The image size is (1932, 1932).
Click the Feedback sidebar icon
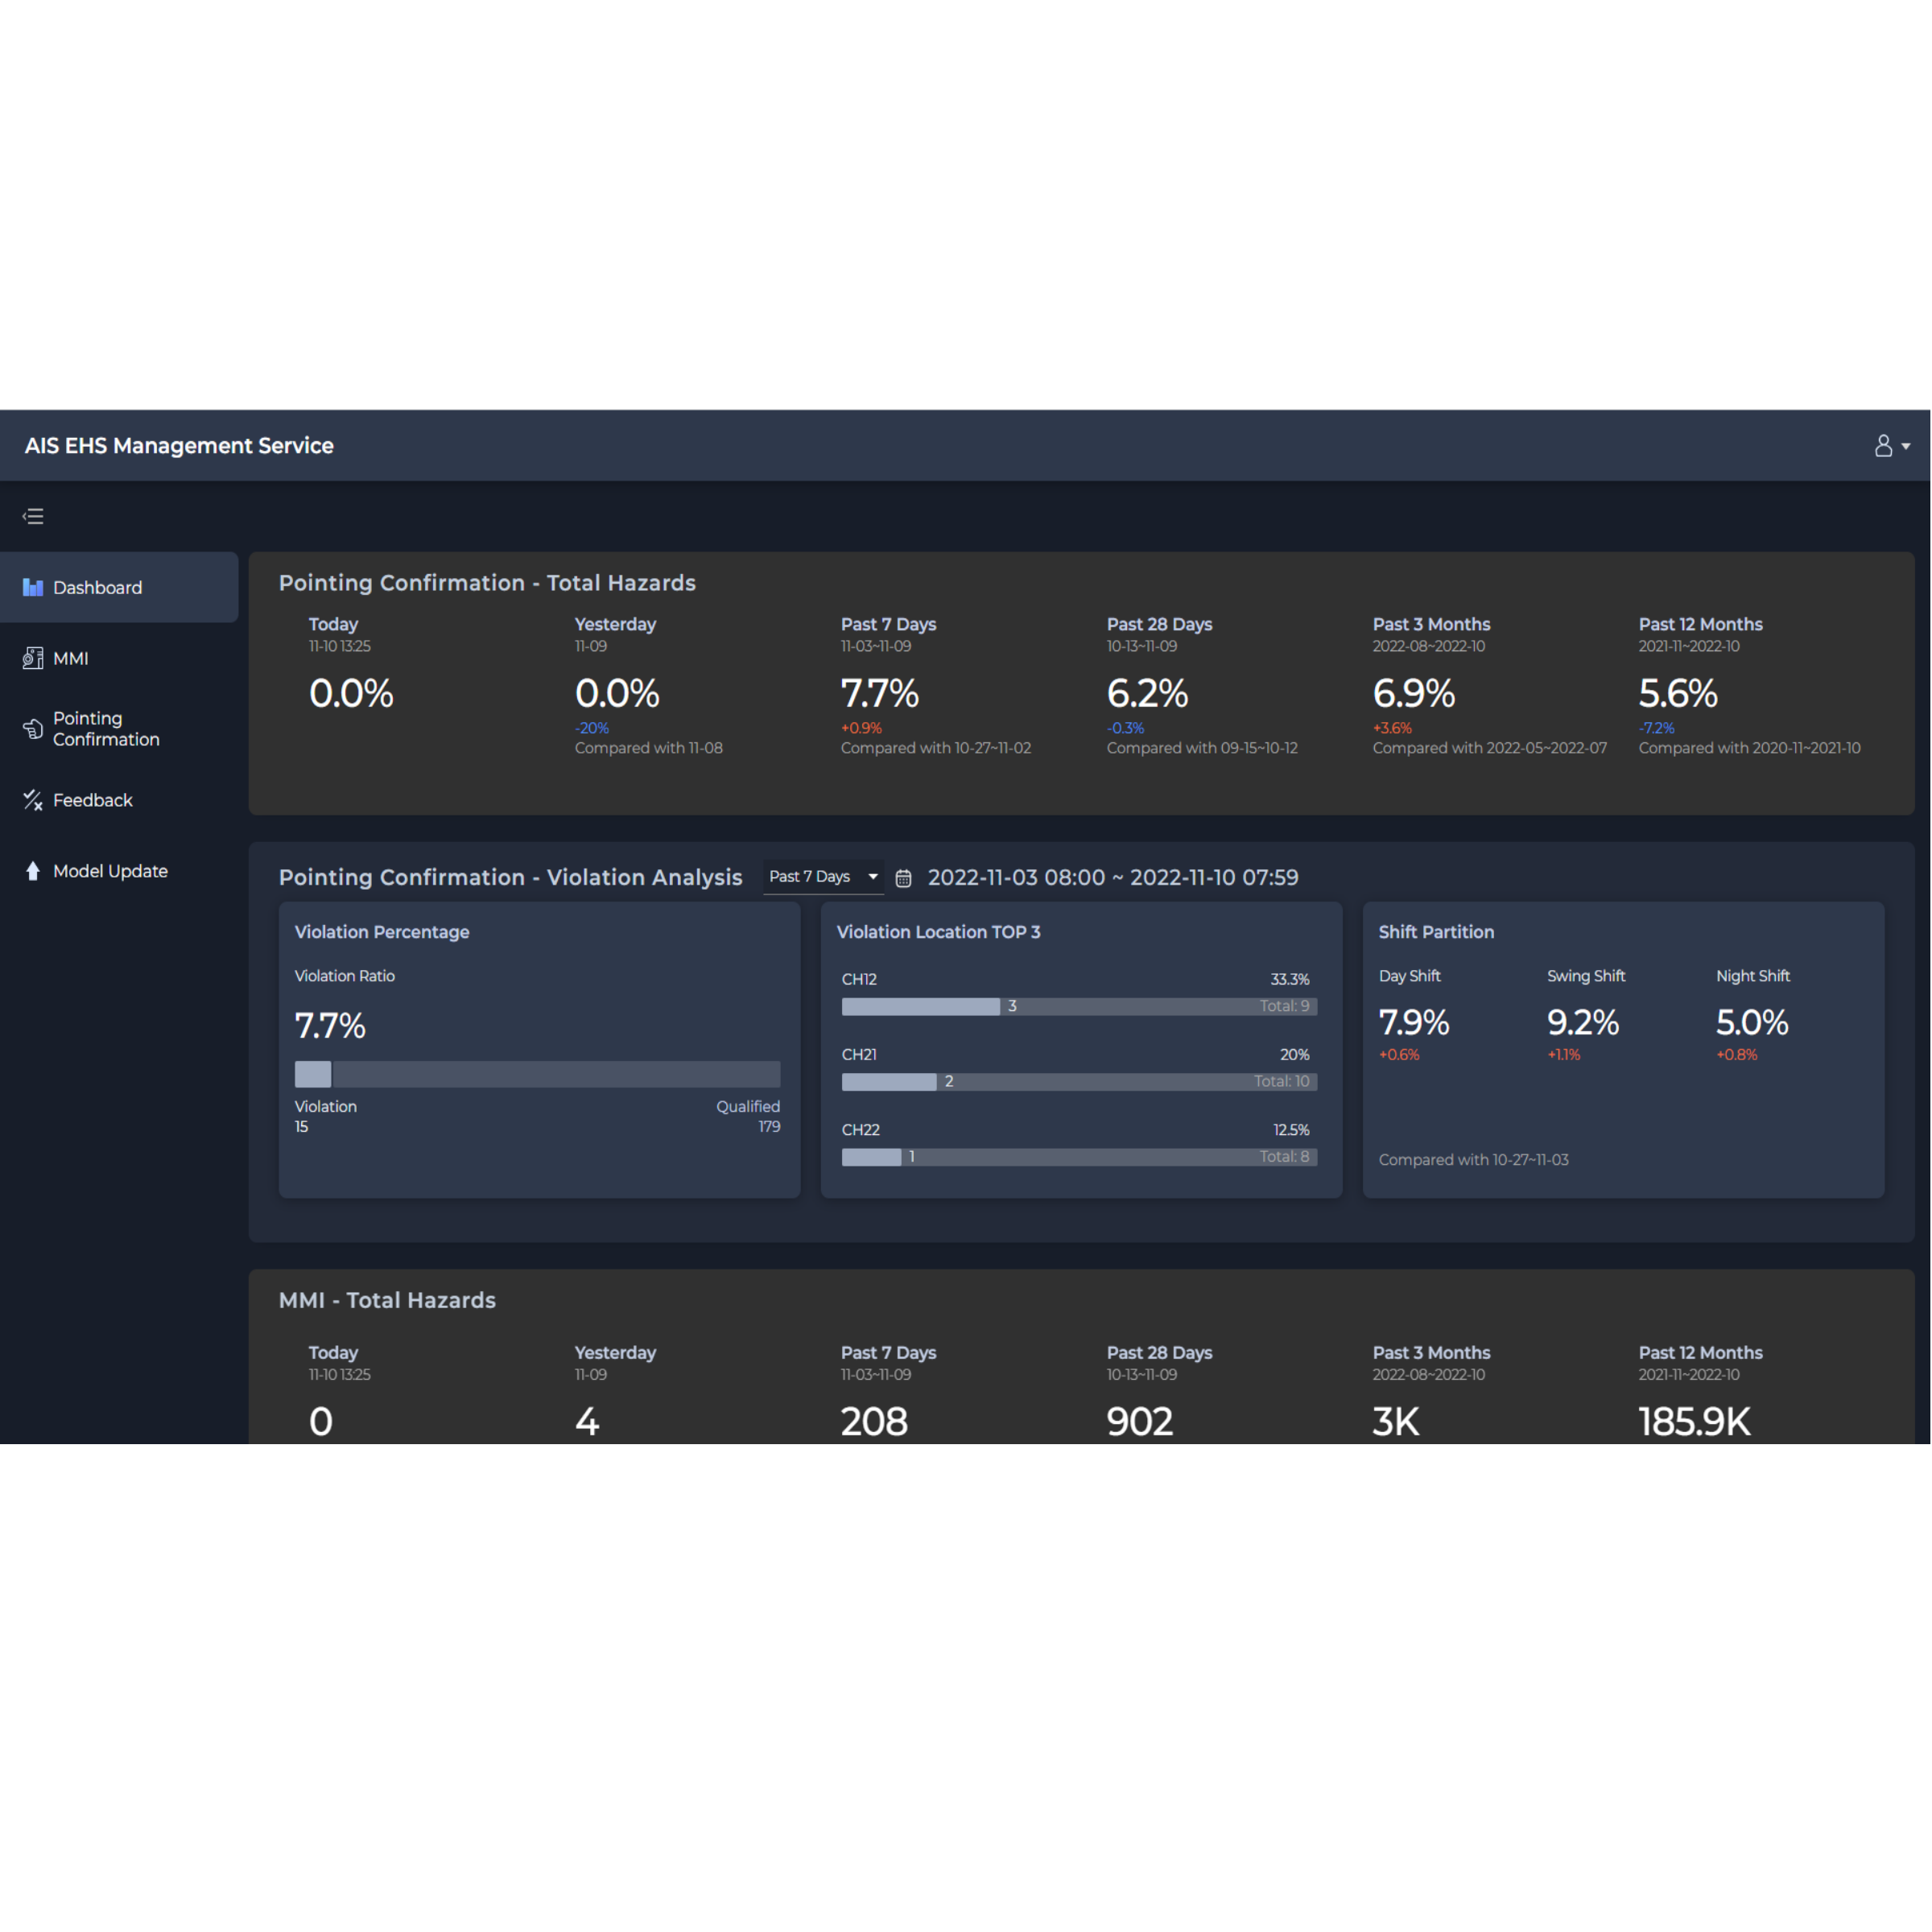pyautogui.click(x=33, y=800)
